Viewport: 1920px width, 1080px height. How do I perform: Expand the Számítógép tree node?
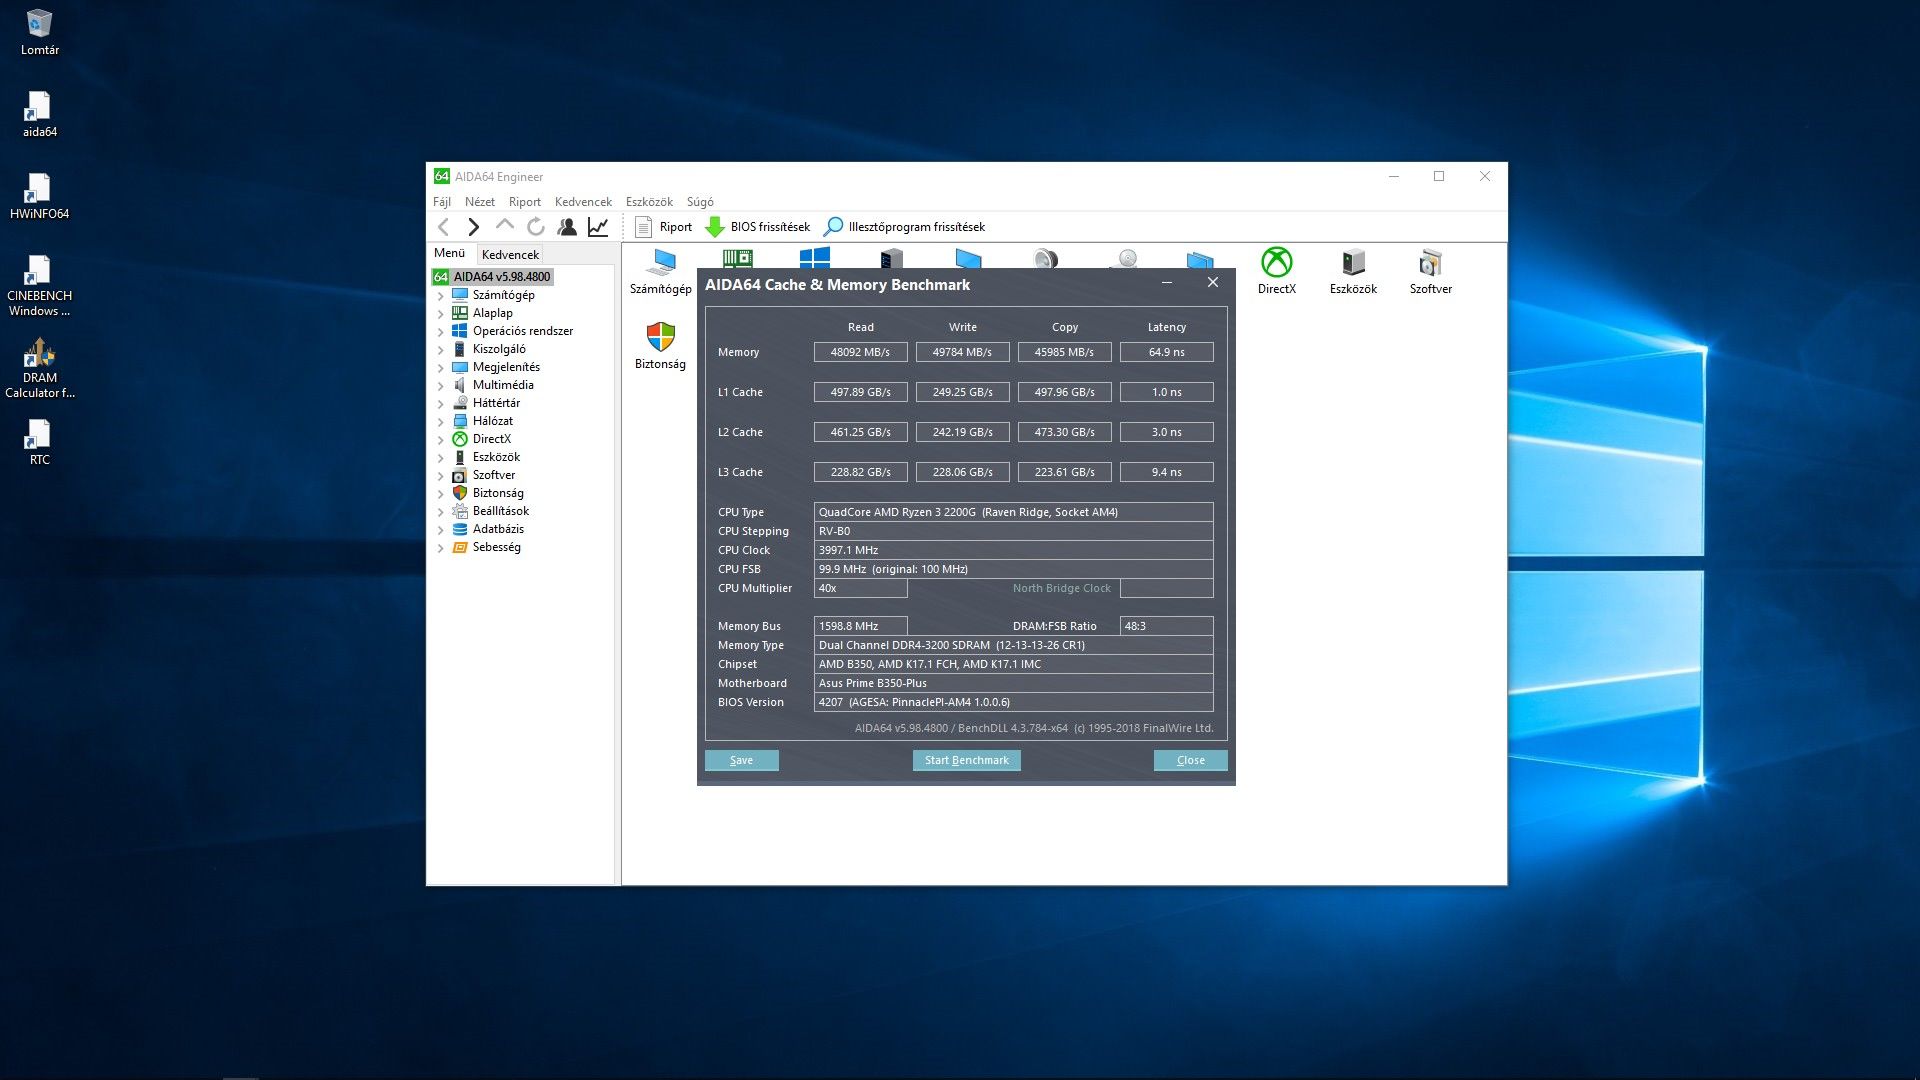pos(440,296)
